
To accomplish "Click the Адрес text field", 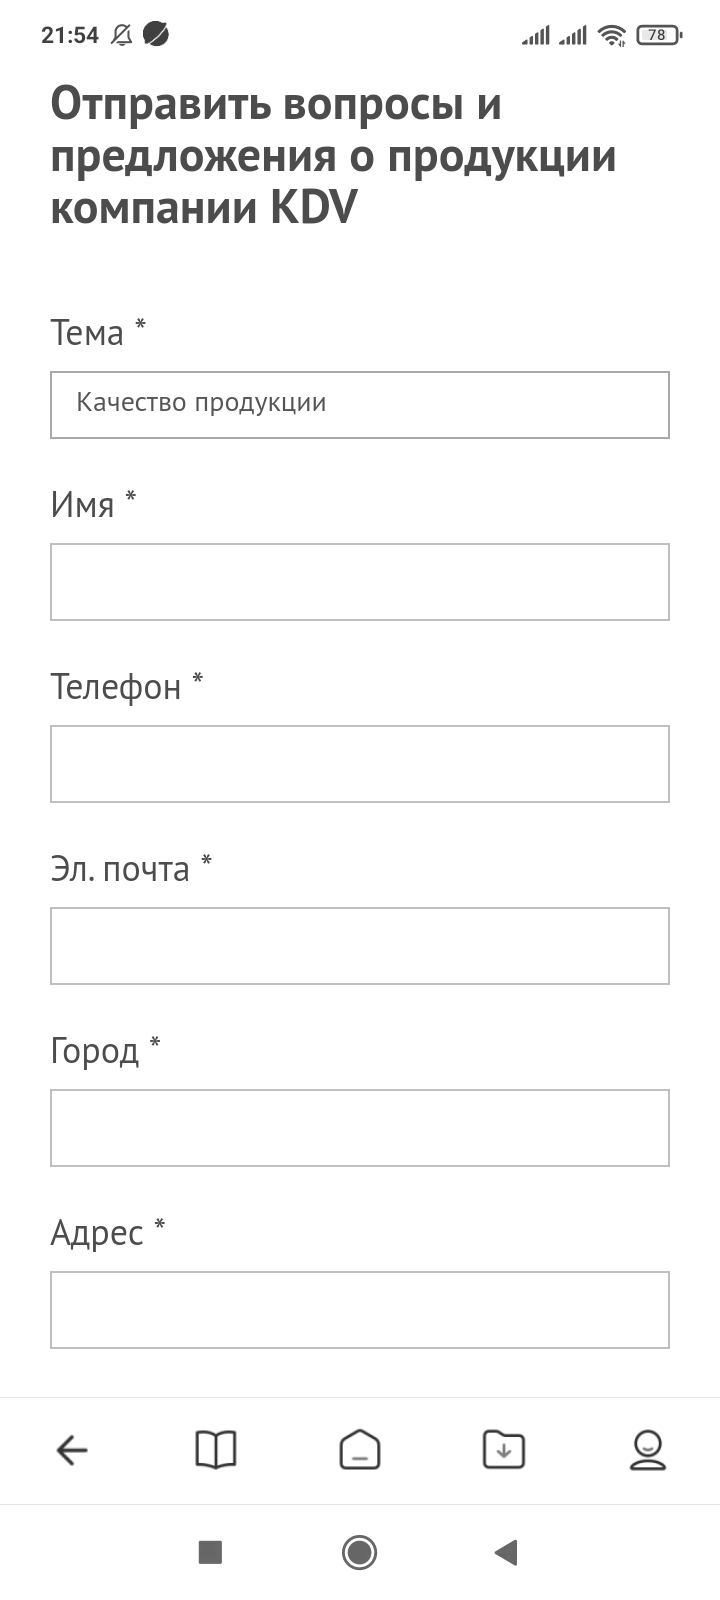I will tap(360, 1310).
